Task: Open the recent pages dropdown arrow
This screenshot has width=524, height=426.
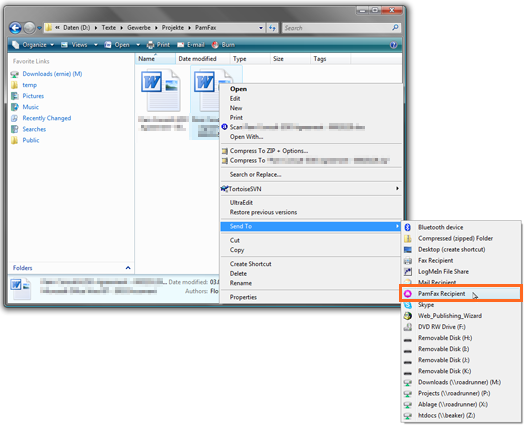Action: 39,28
